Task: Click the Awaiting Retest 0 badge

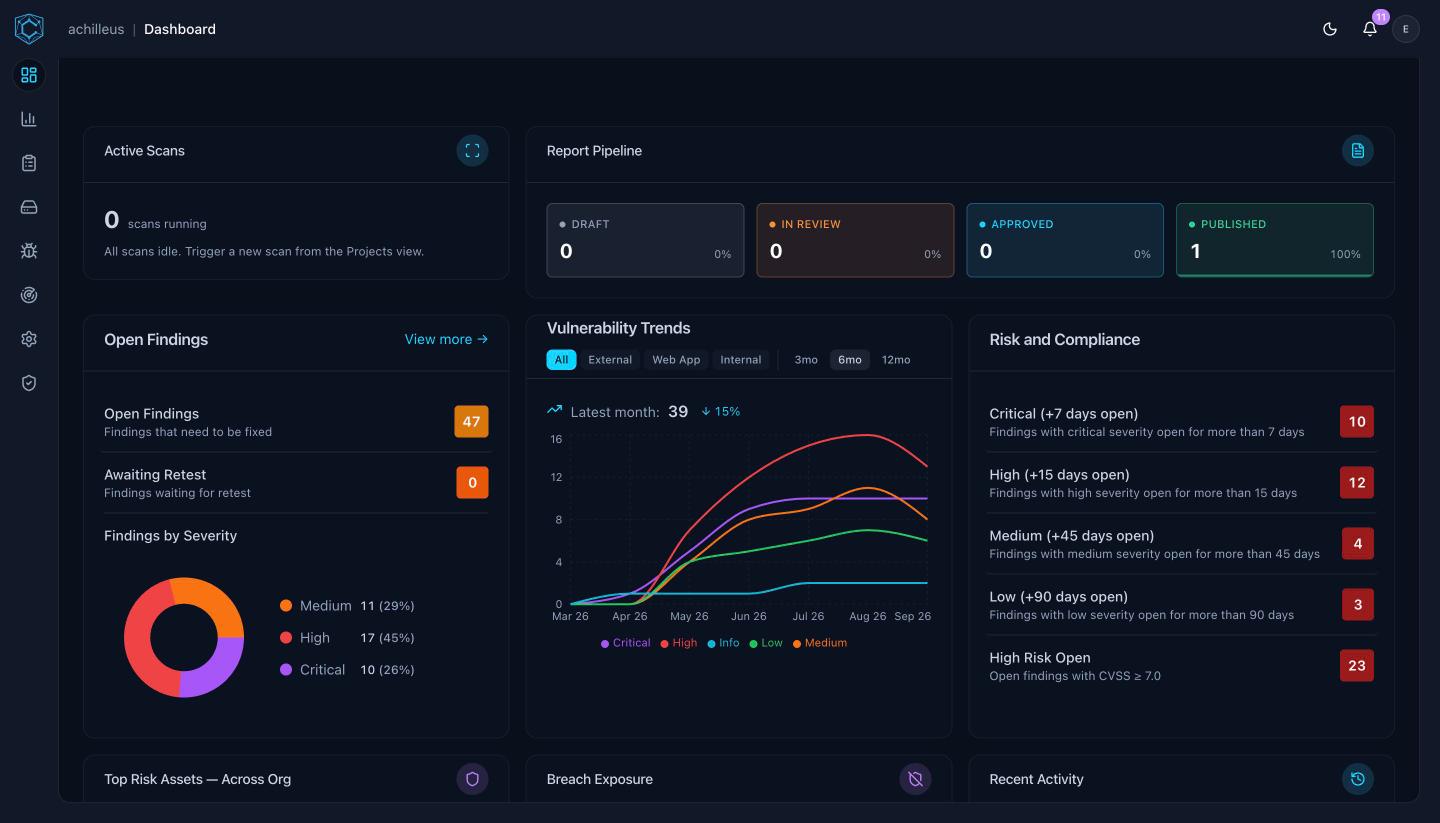Action: pyautogui.click(x=473, y=483)
